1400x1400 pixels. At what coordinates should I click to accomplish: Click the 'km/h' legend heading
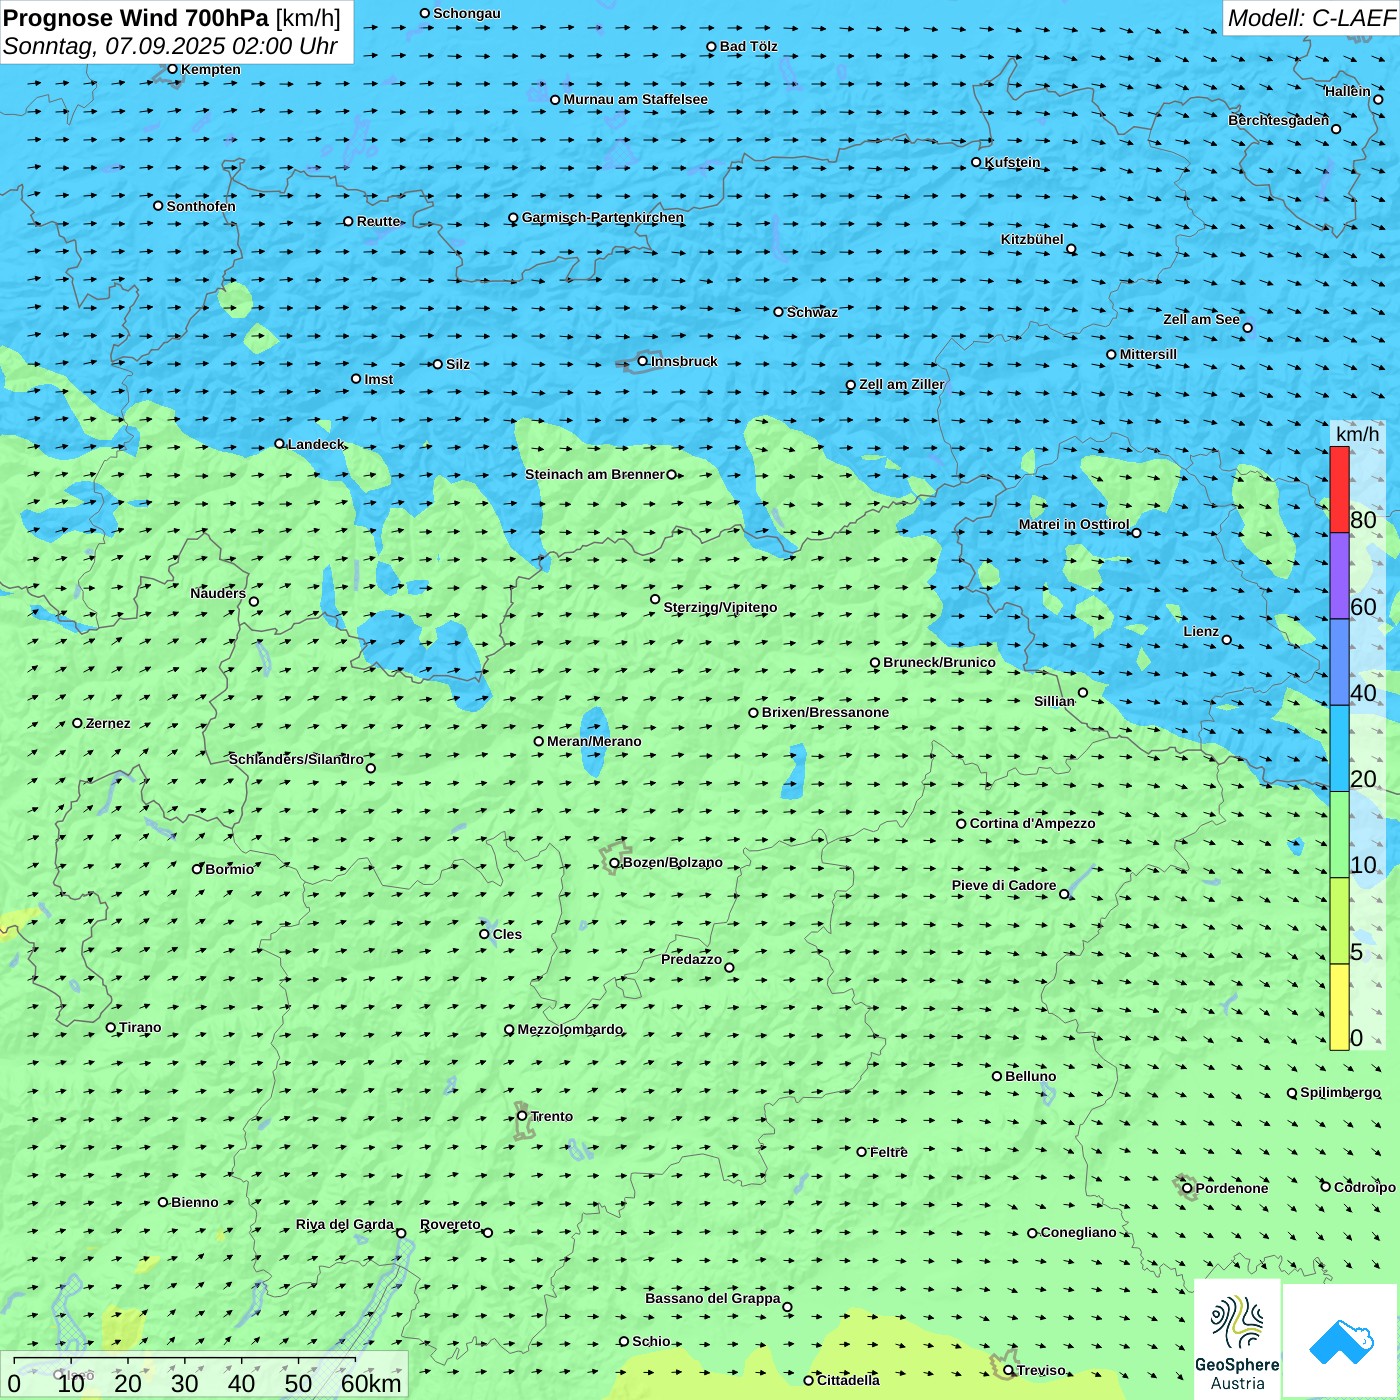(1357, 433)
